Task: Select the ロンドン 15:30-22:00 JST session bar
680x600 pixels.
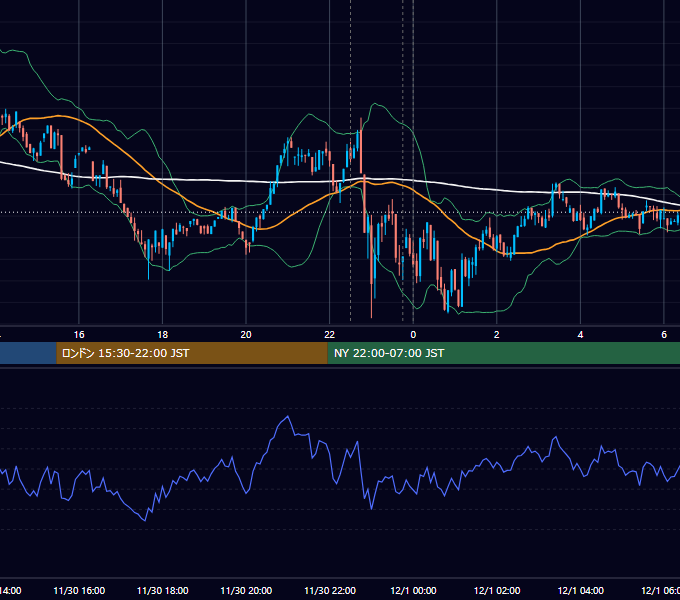Action: click(192, 353)
